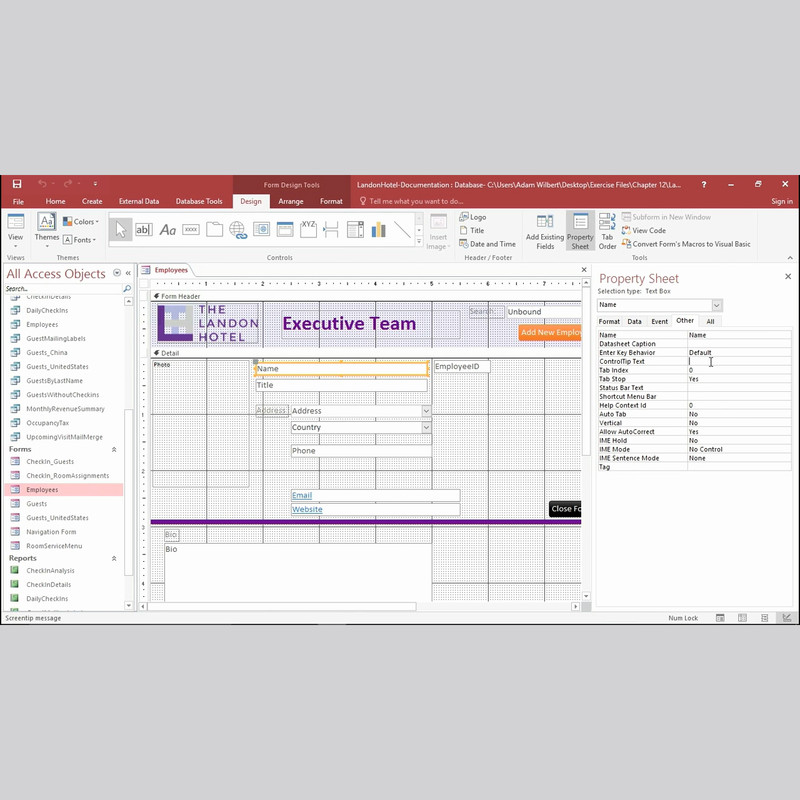
Task: Toggle the Property Sheet button
Action: tap(580, 232)
